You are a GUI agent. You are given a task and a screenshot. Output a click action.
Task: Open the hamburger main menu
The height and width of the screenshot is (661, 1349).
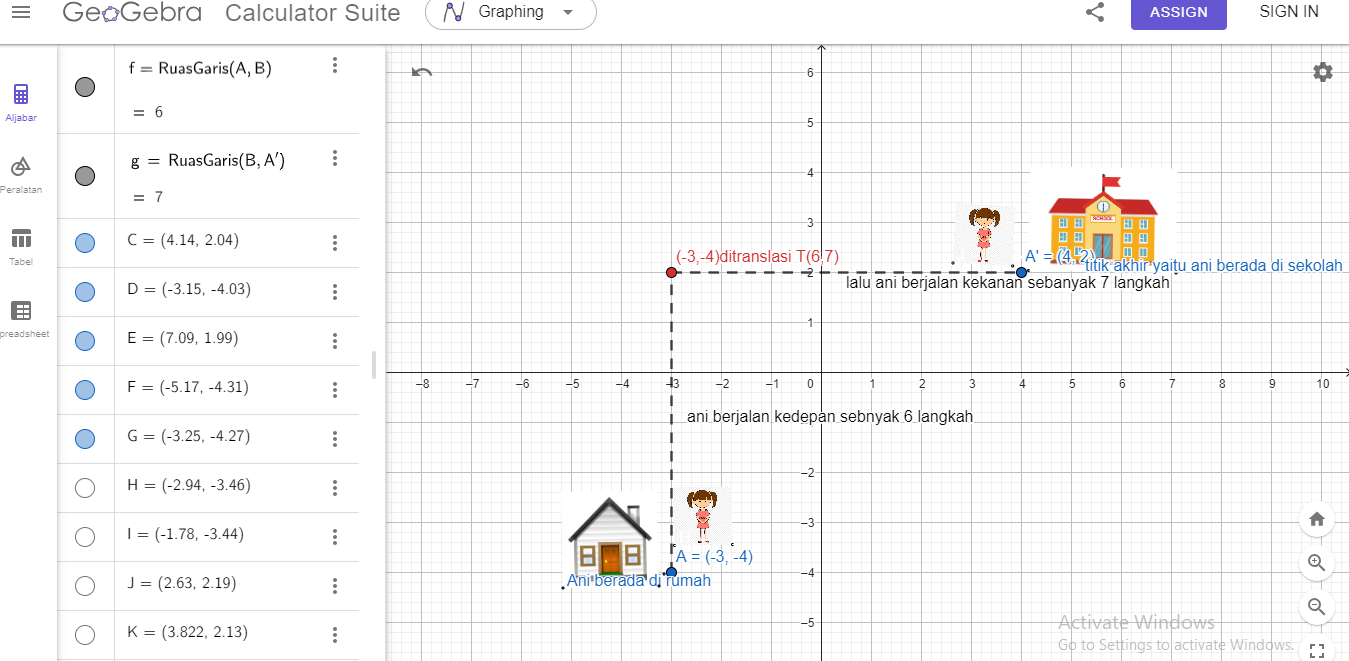tap(20, 13)
